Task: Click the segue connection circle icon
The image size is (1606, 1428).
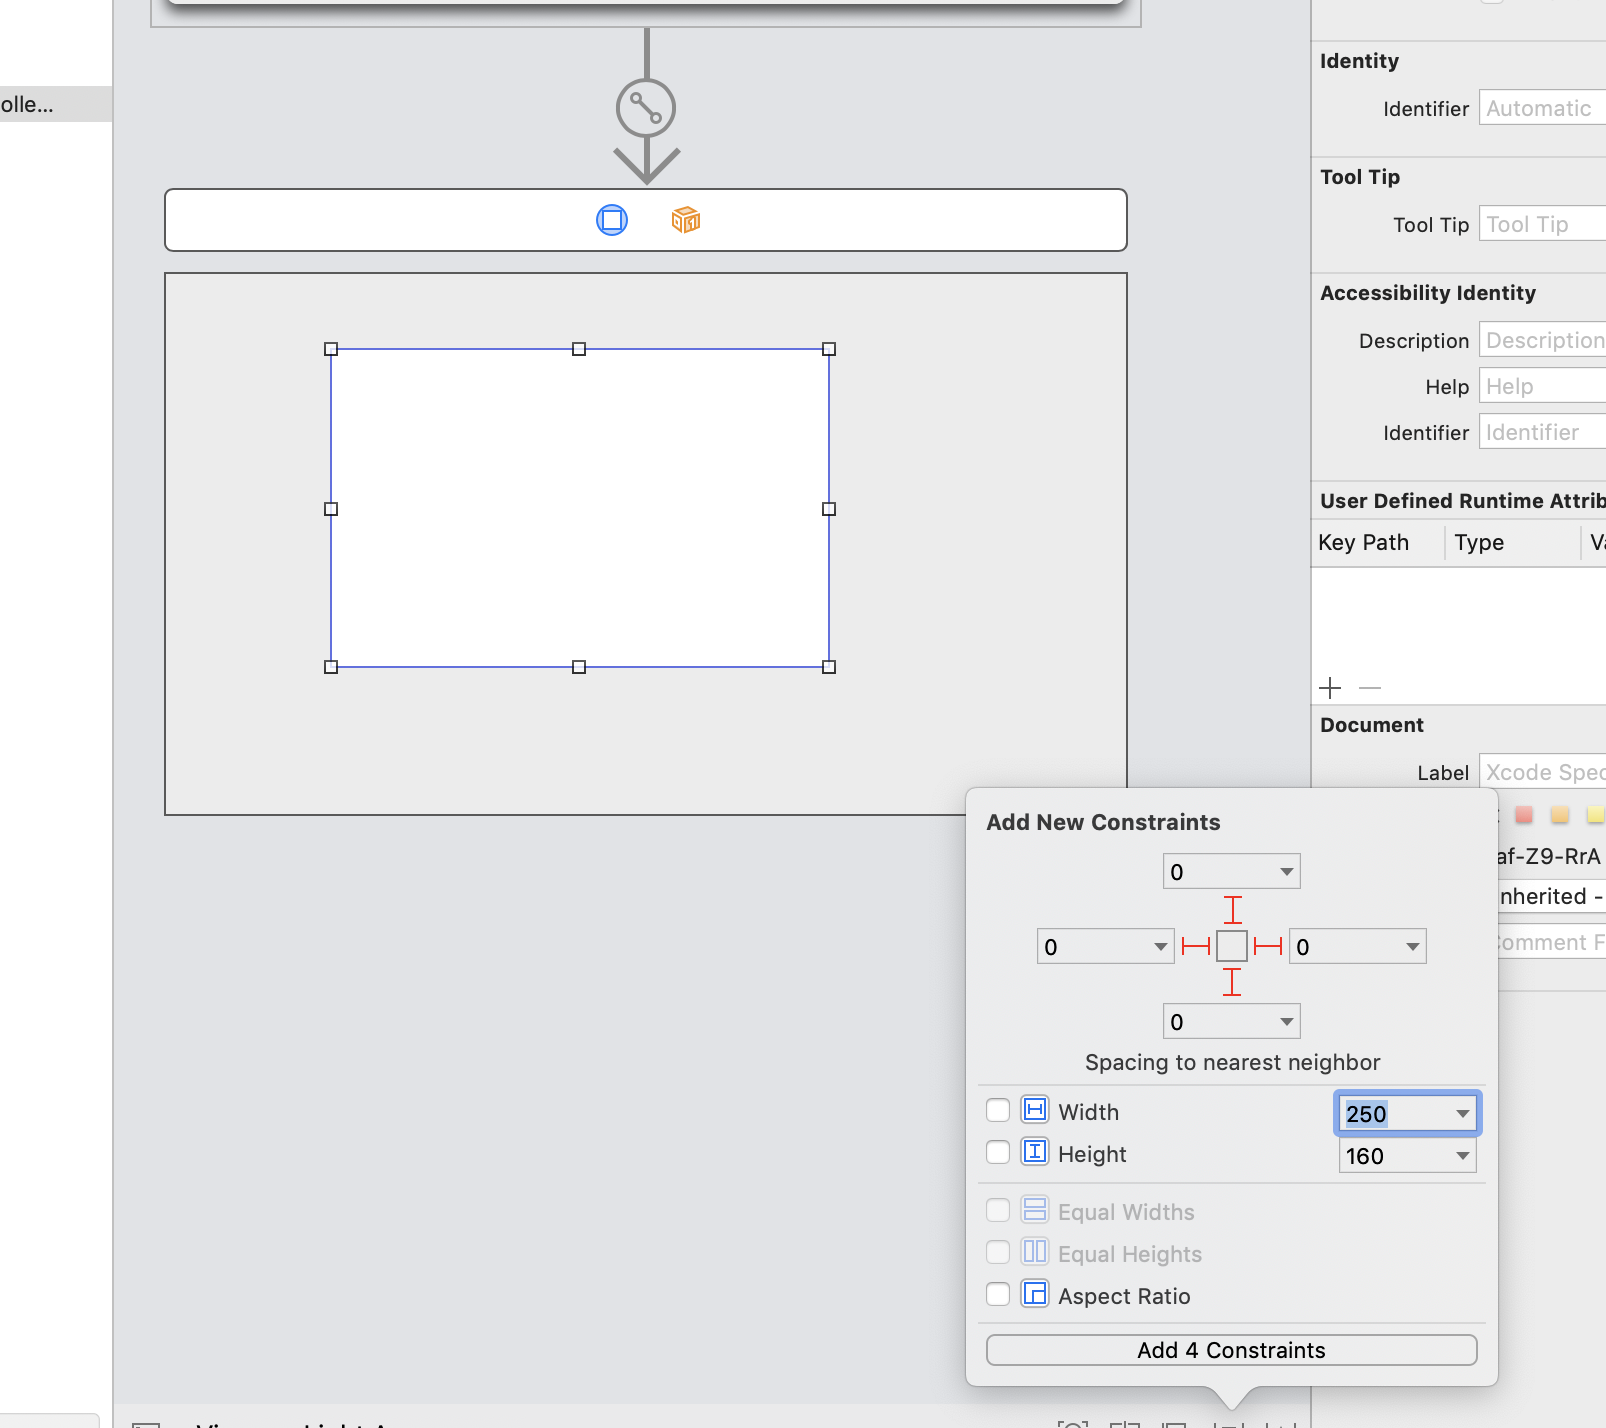Action: click(646, 108)
